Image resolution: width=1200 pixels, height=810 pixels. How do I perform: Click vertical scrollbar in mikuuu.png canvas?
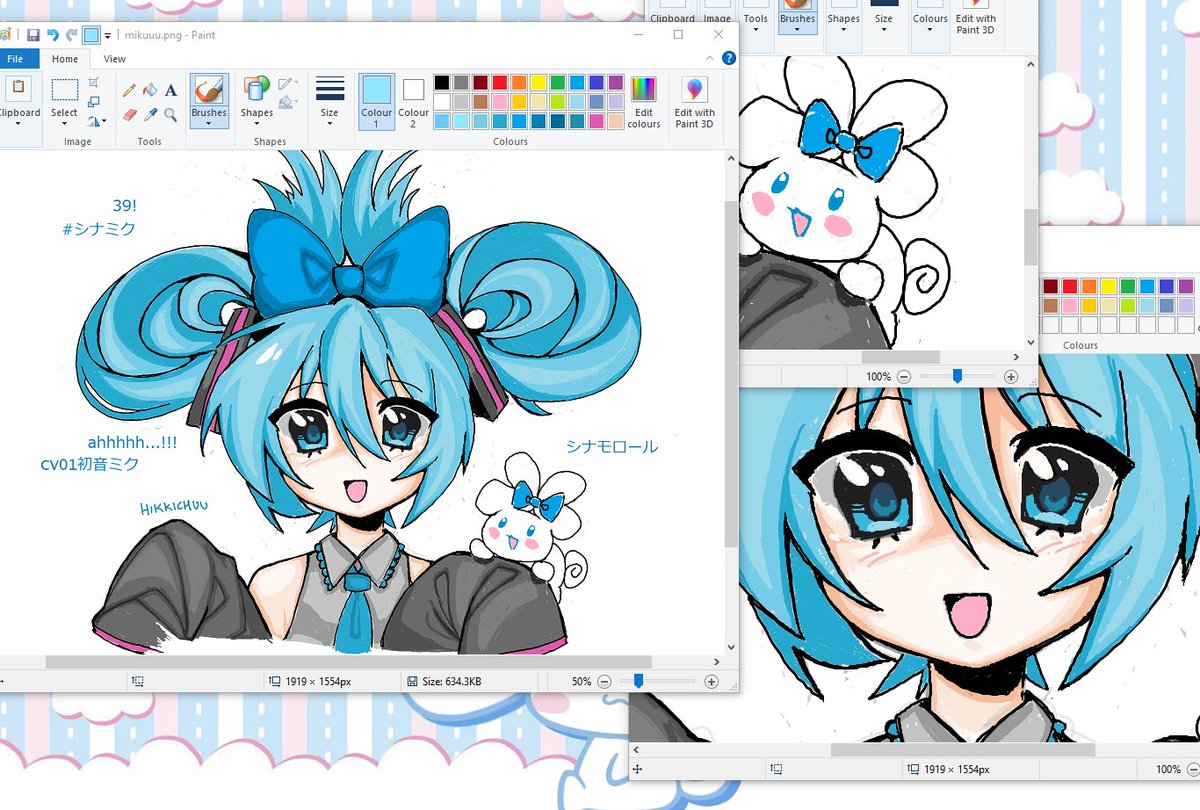click(731, 374)
